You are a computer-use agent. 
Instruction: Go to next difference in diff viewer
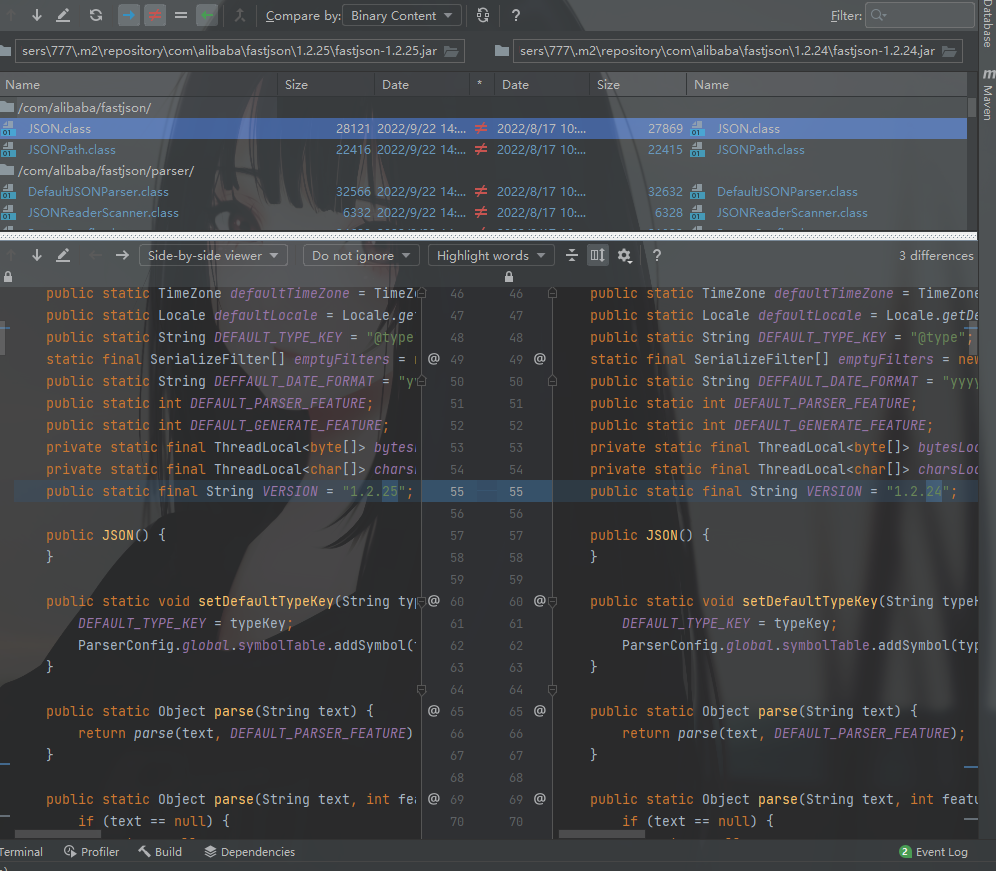37,255
